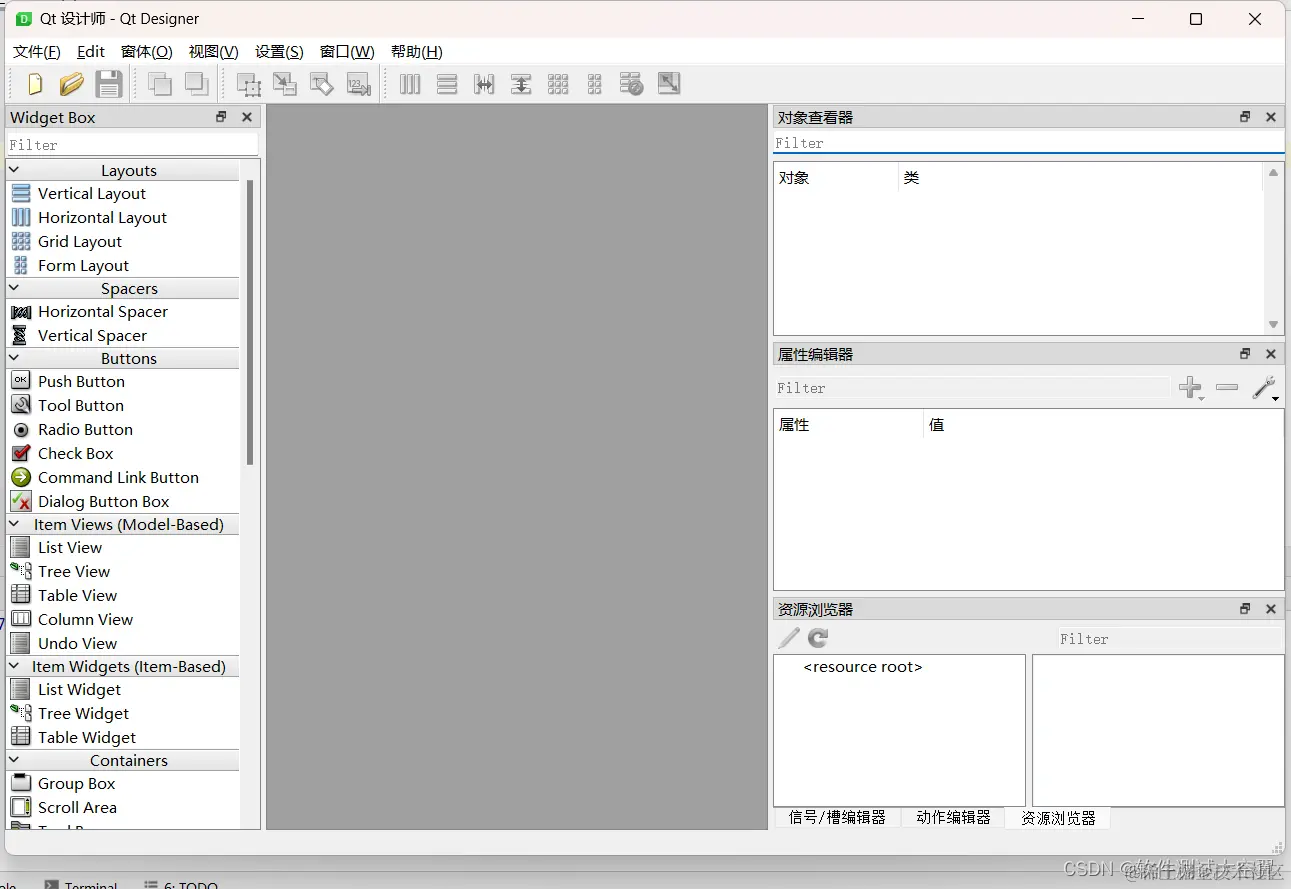Collapse the Spacers category
Screen dimensions: 1291x889
tap(14, 288)
